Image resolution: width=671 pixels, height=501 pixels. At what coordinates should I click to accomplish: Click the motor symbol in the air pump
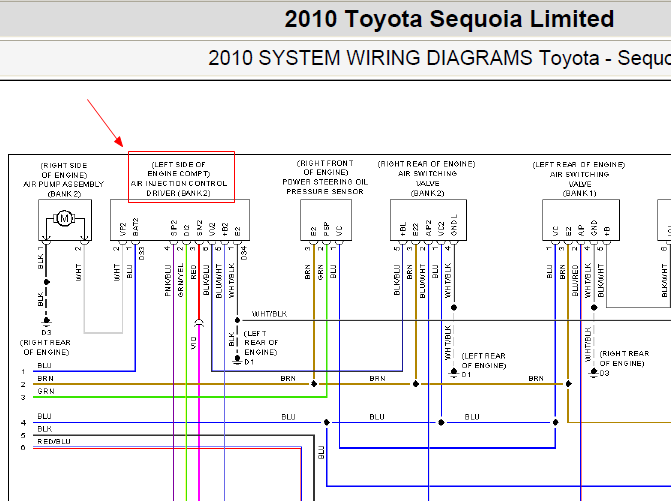click(x=64, y=219)
